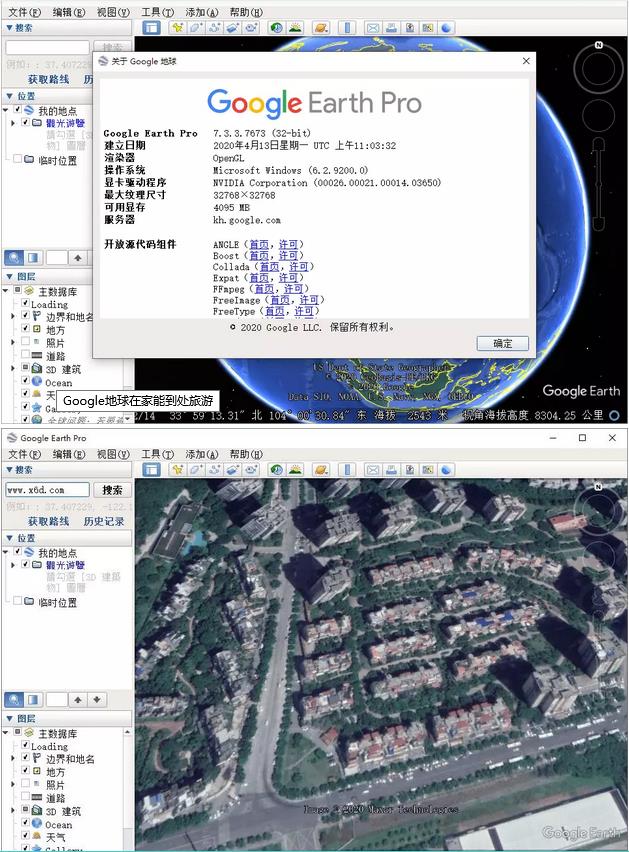Click Add Placemark pushpin in About-dialog window toolbar
Image resolution: width=629 pixels, height=852 pixels.
pos(177,28)
